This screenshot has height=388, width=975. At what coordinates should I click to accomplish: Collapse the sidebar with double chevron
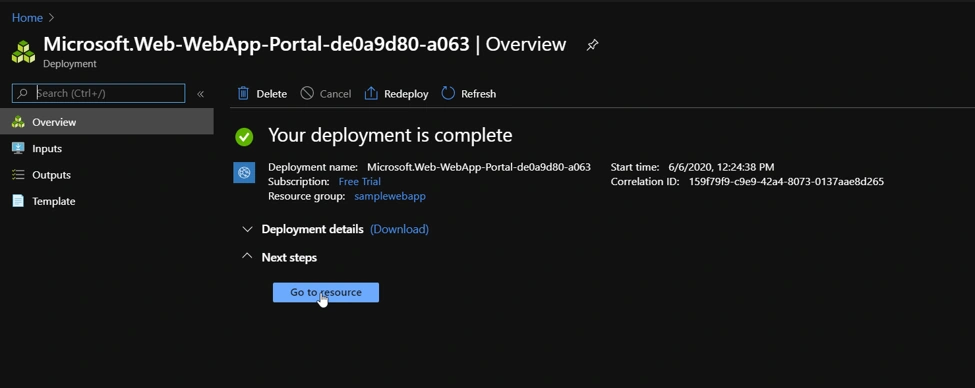200,94
